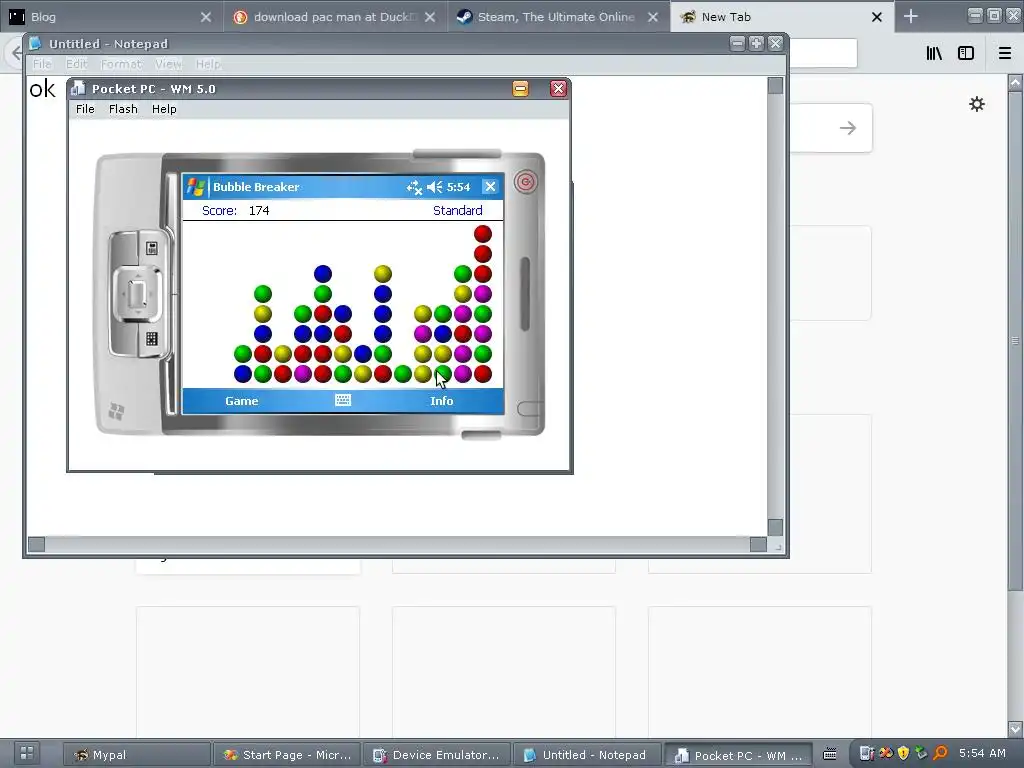Viewport: 1024px width, 768px height.
Task: Close the Steam tab
Action: point(653,17)
